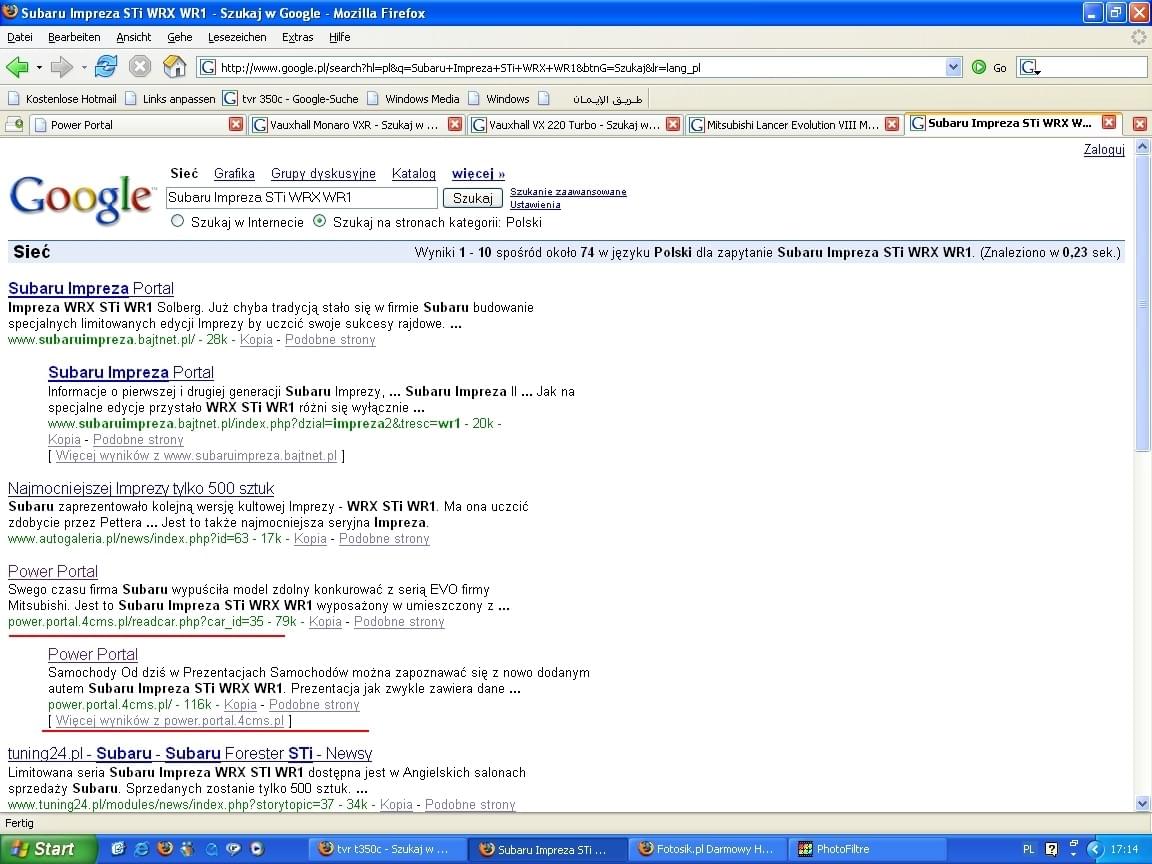The width and height of the screenshot is (1152, 864).
Task: Open the tvr 350c Google-Suche bookmark
Action: 291,98
